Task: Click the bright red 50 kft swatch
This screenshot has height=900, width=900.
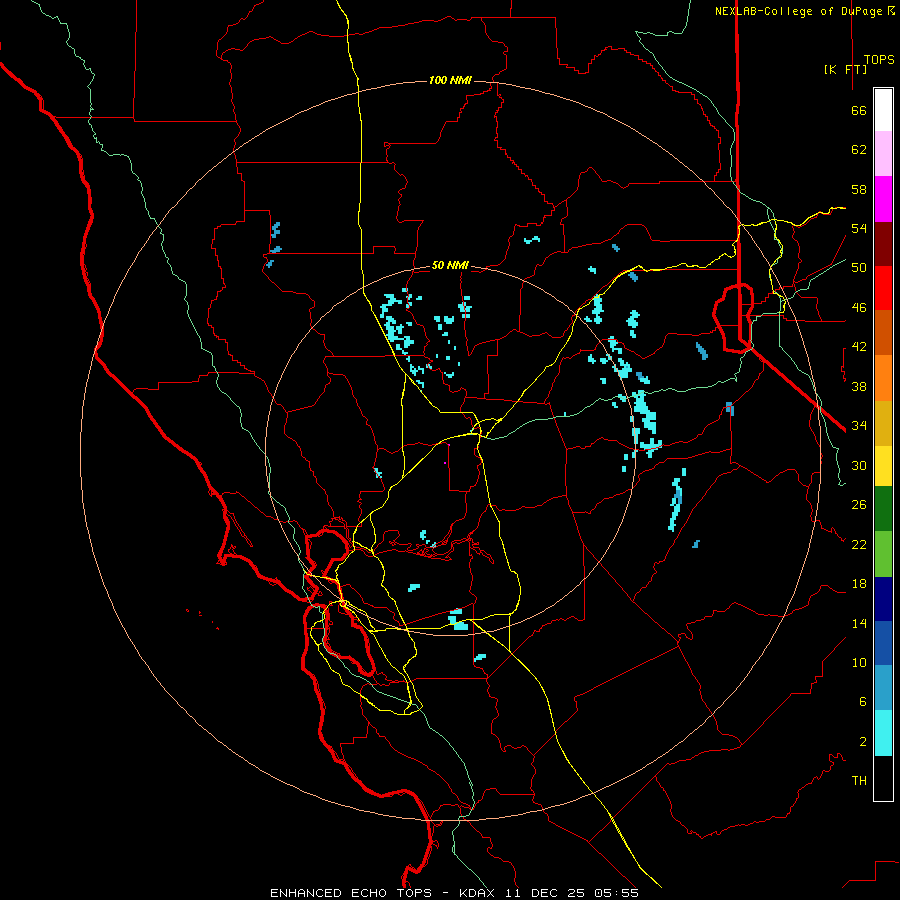Action: click(x=883, y=288)
